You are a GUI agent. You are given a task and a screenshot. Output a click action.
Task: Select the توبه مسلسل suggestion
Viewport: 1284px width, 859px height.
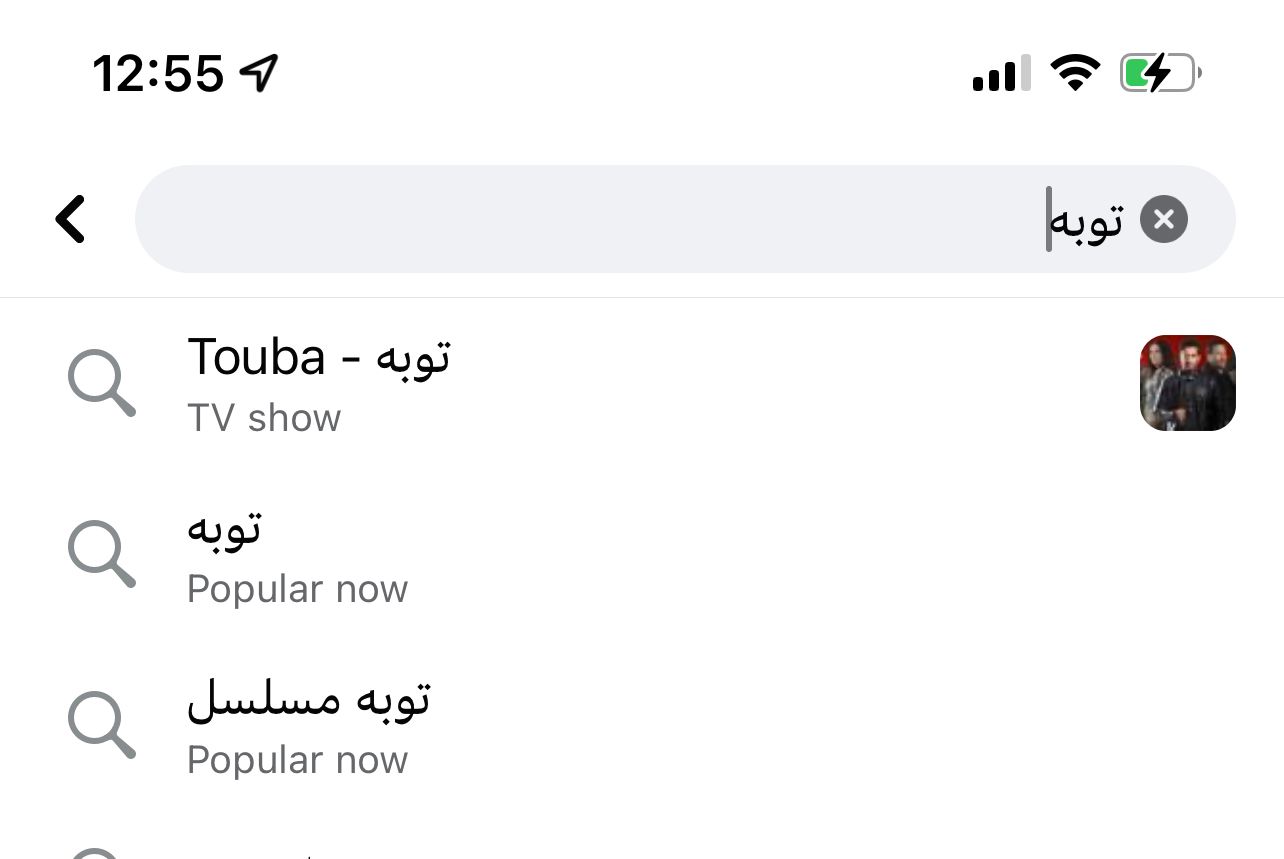click(x=309, y=699)
